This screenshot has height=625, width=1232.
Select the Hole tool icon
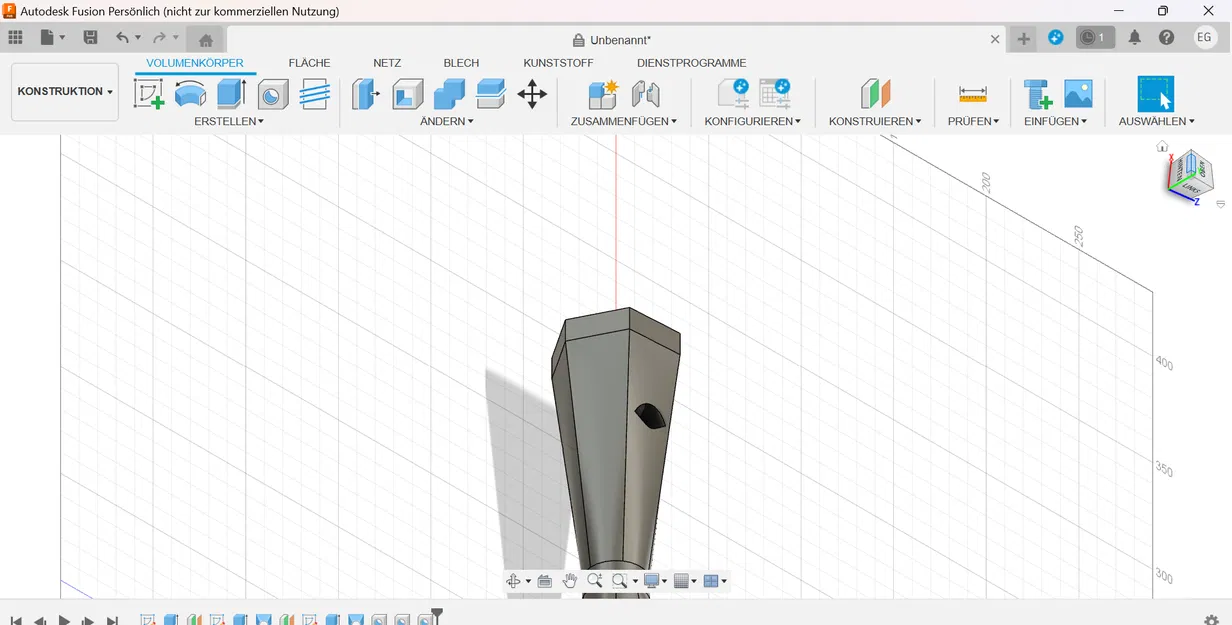pyautogui.click(x=273, y=95)
